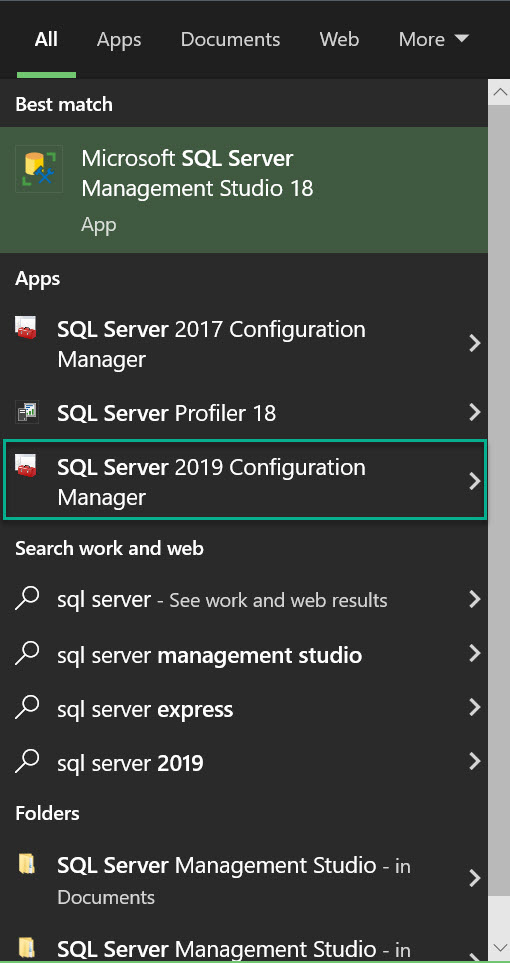
Task: Open the SQL Server Management Studio 18 icon
Action: point(39,169)
